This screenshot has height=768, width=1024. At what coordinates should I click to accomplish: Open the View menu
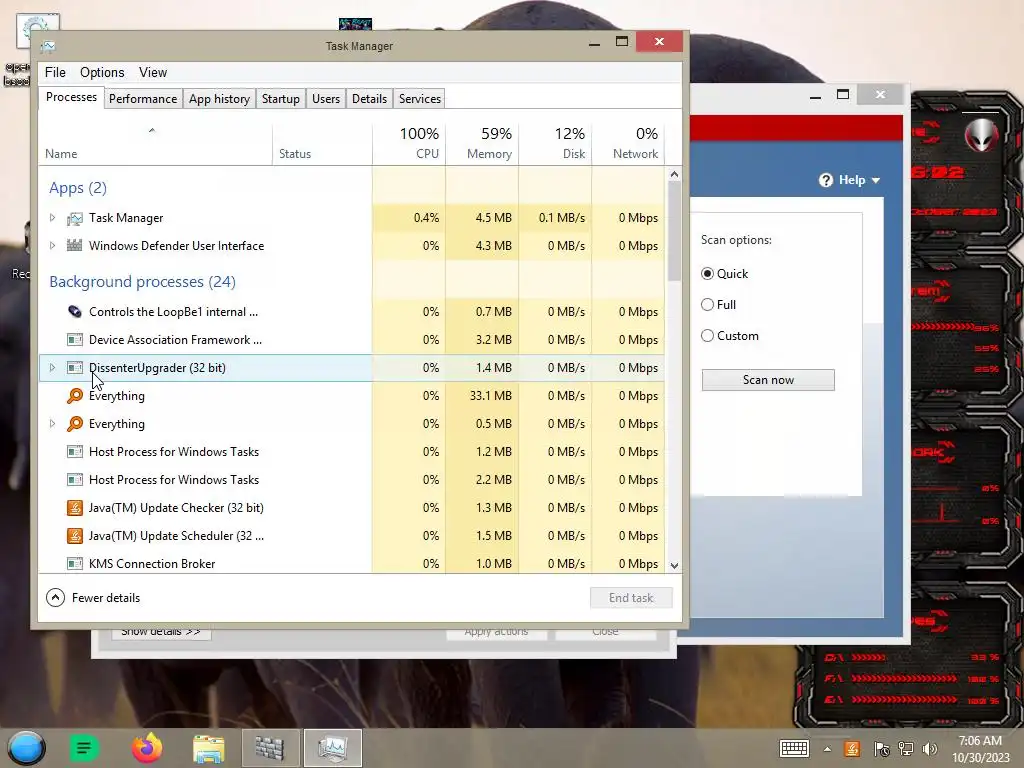[x=153, y=72]
